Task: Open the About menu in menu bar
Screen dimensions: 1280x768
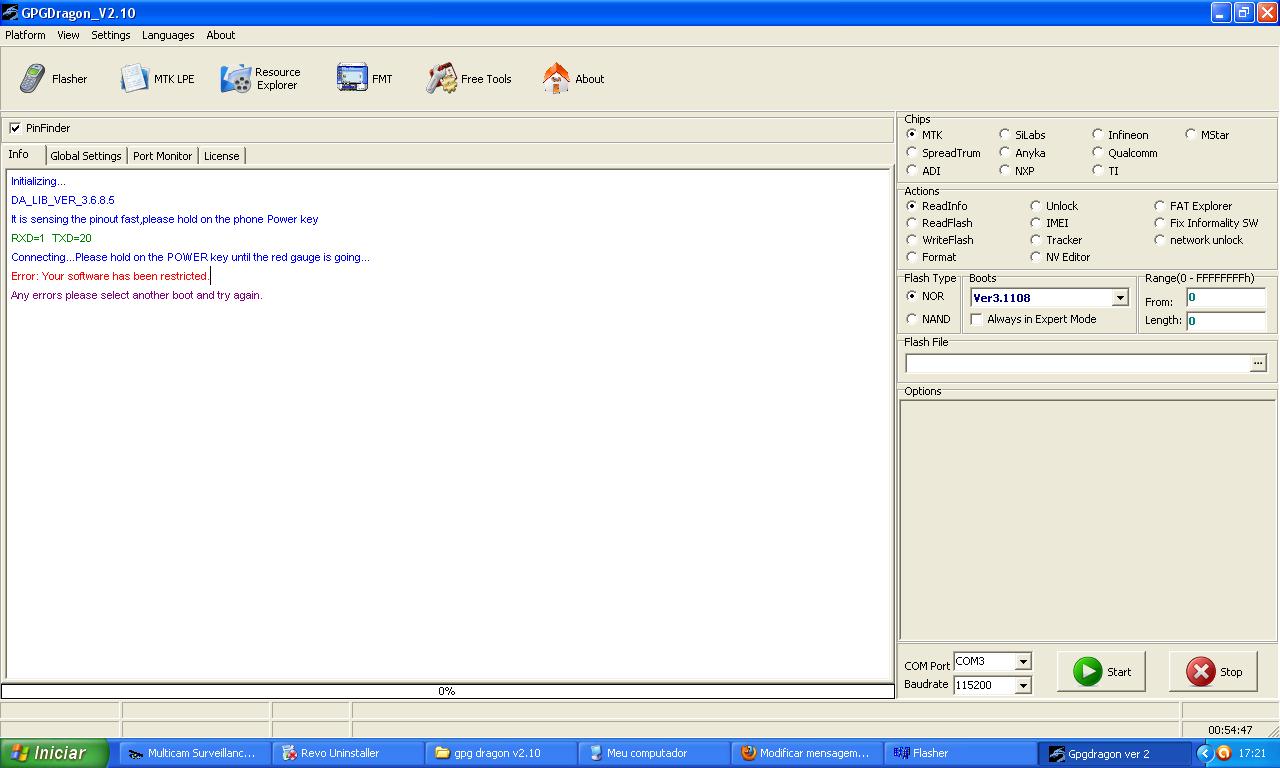Action: point(221,35)
